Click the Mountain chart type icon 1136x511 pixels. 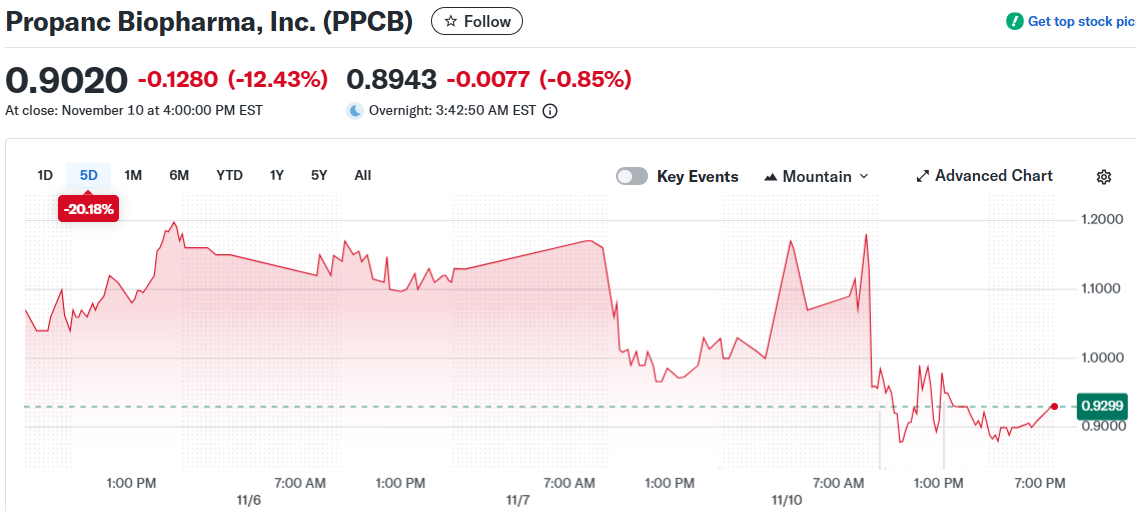[x=770, y=177]
